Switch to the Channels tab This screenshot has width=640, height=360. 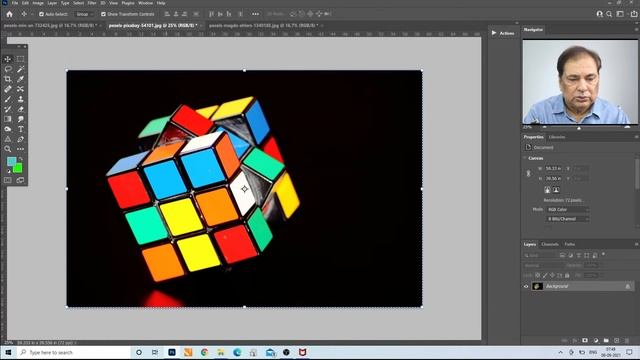click(x=550, y=244)
